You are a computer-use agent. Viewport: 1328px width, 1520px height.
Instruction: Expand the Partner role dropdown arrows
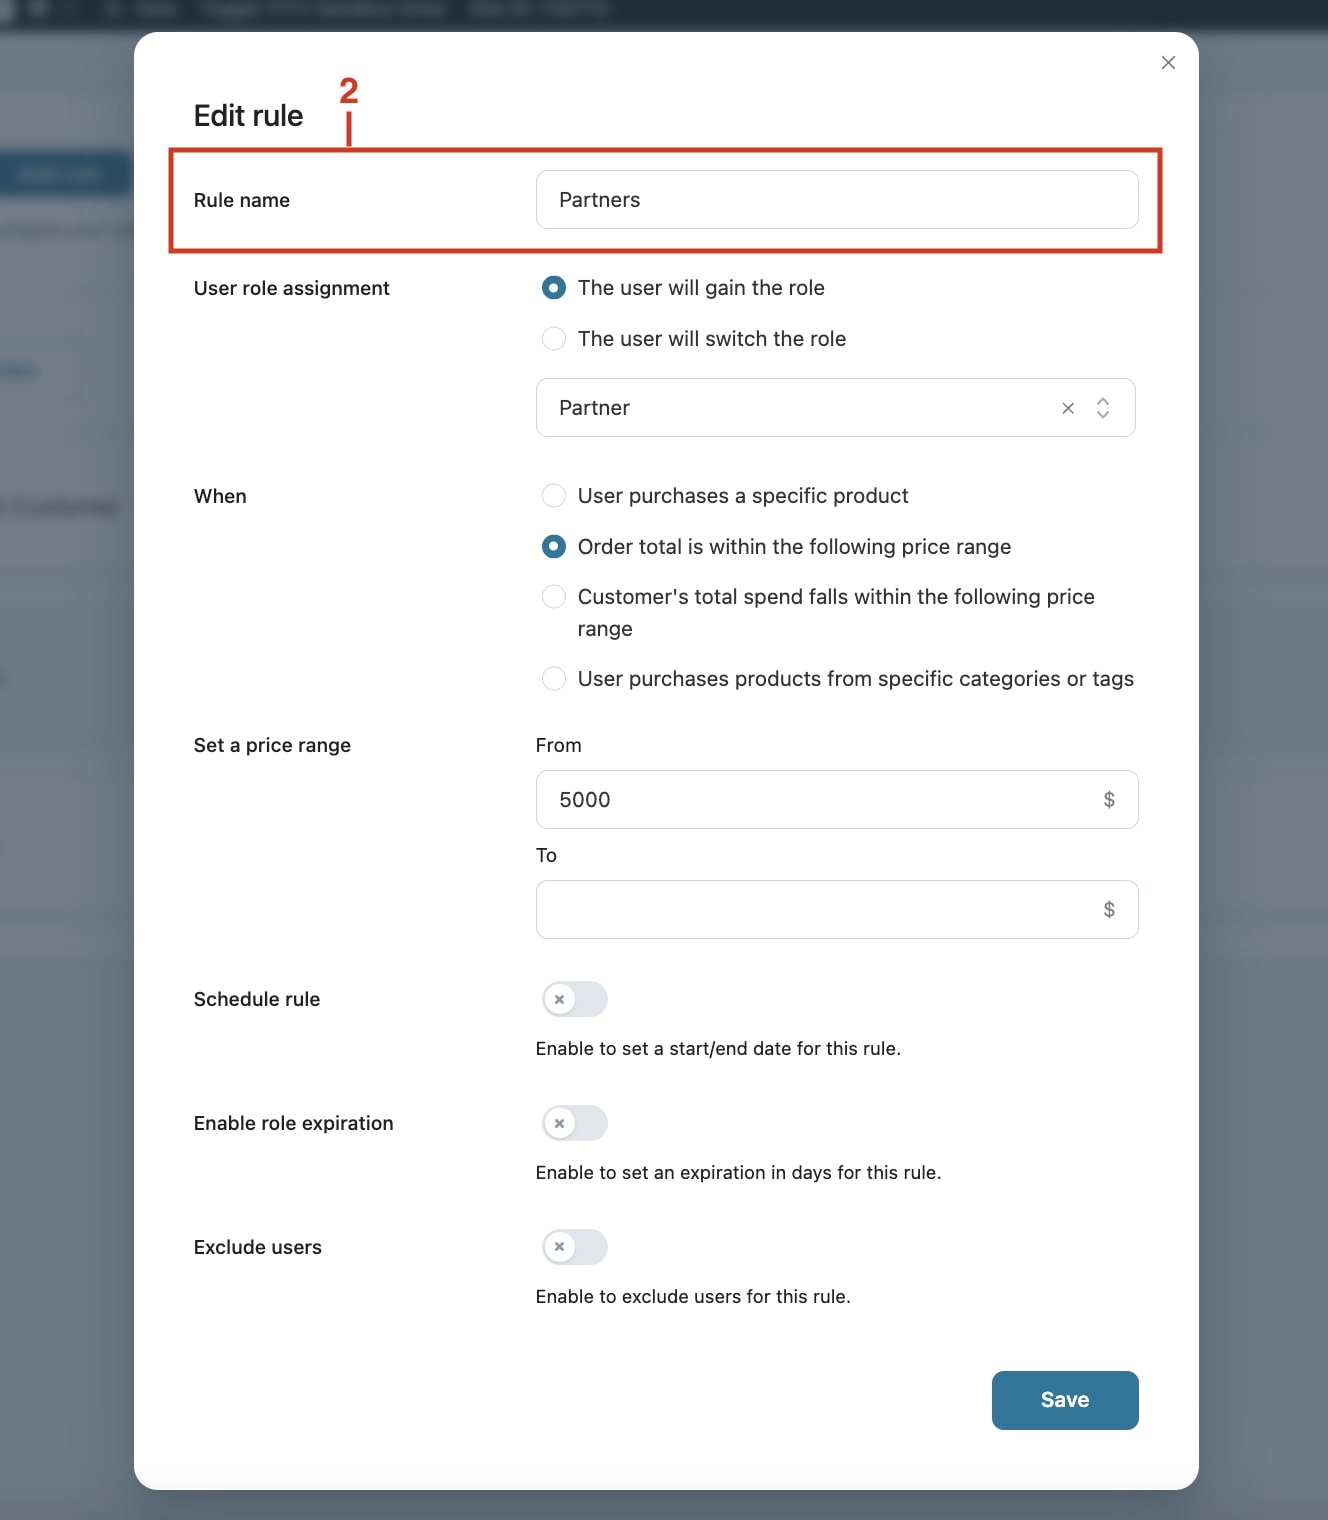coord(1103,408)
